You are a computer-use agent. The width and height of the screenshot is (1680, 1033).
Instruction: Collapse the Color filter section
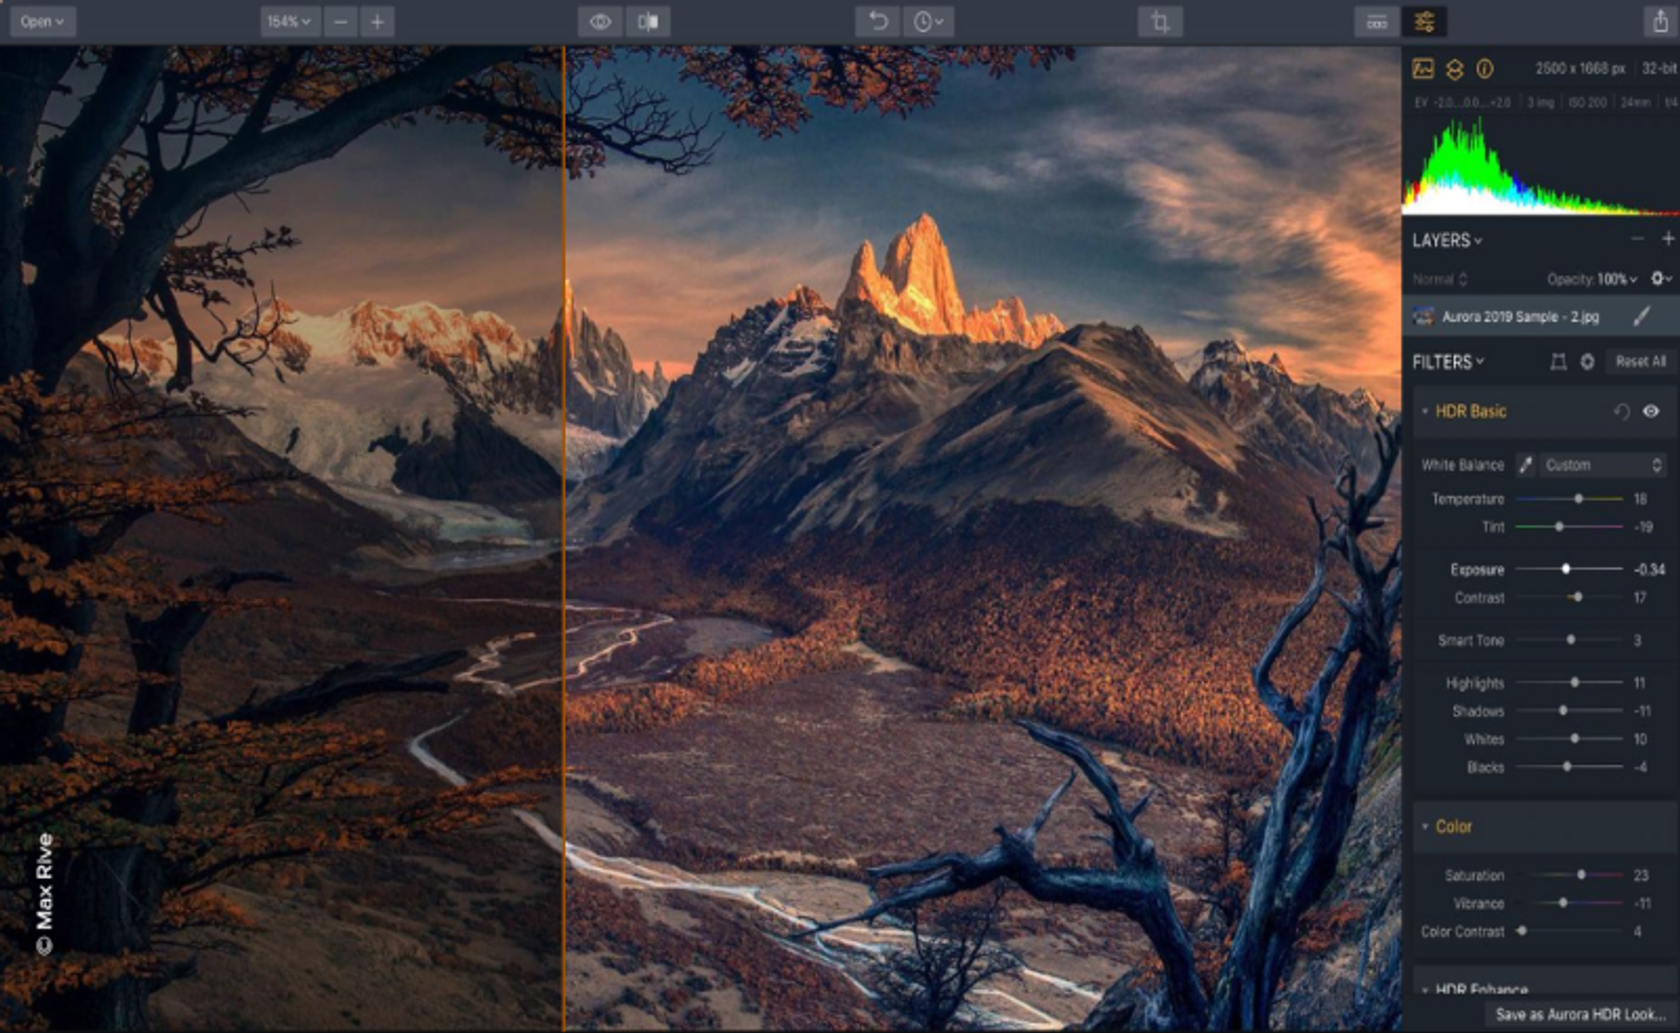click(x=1427, y=827)
